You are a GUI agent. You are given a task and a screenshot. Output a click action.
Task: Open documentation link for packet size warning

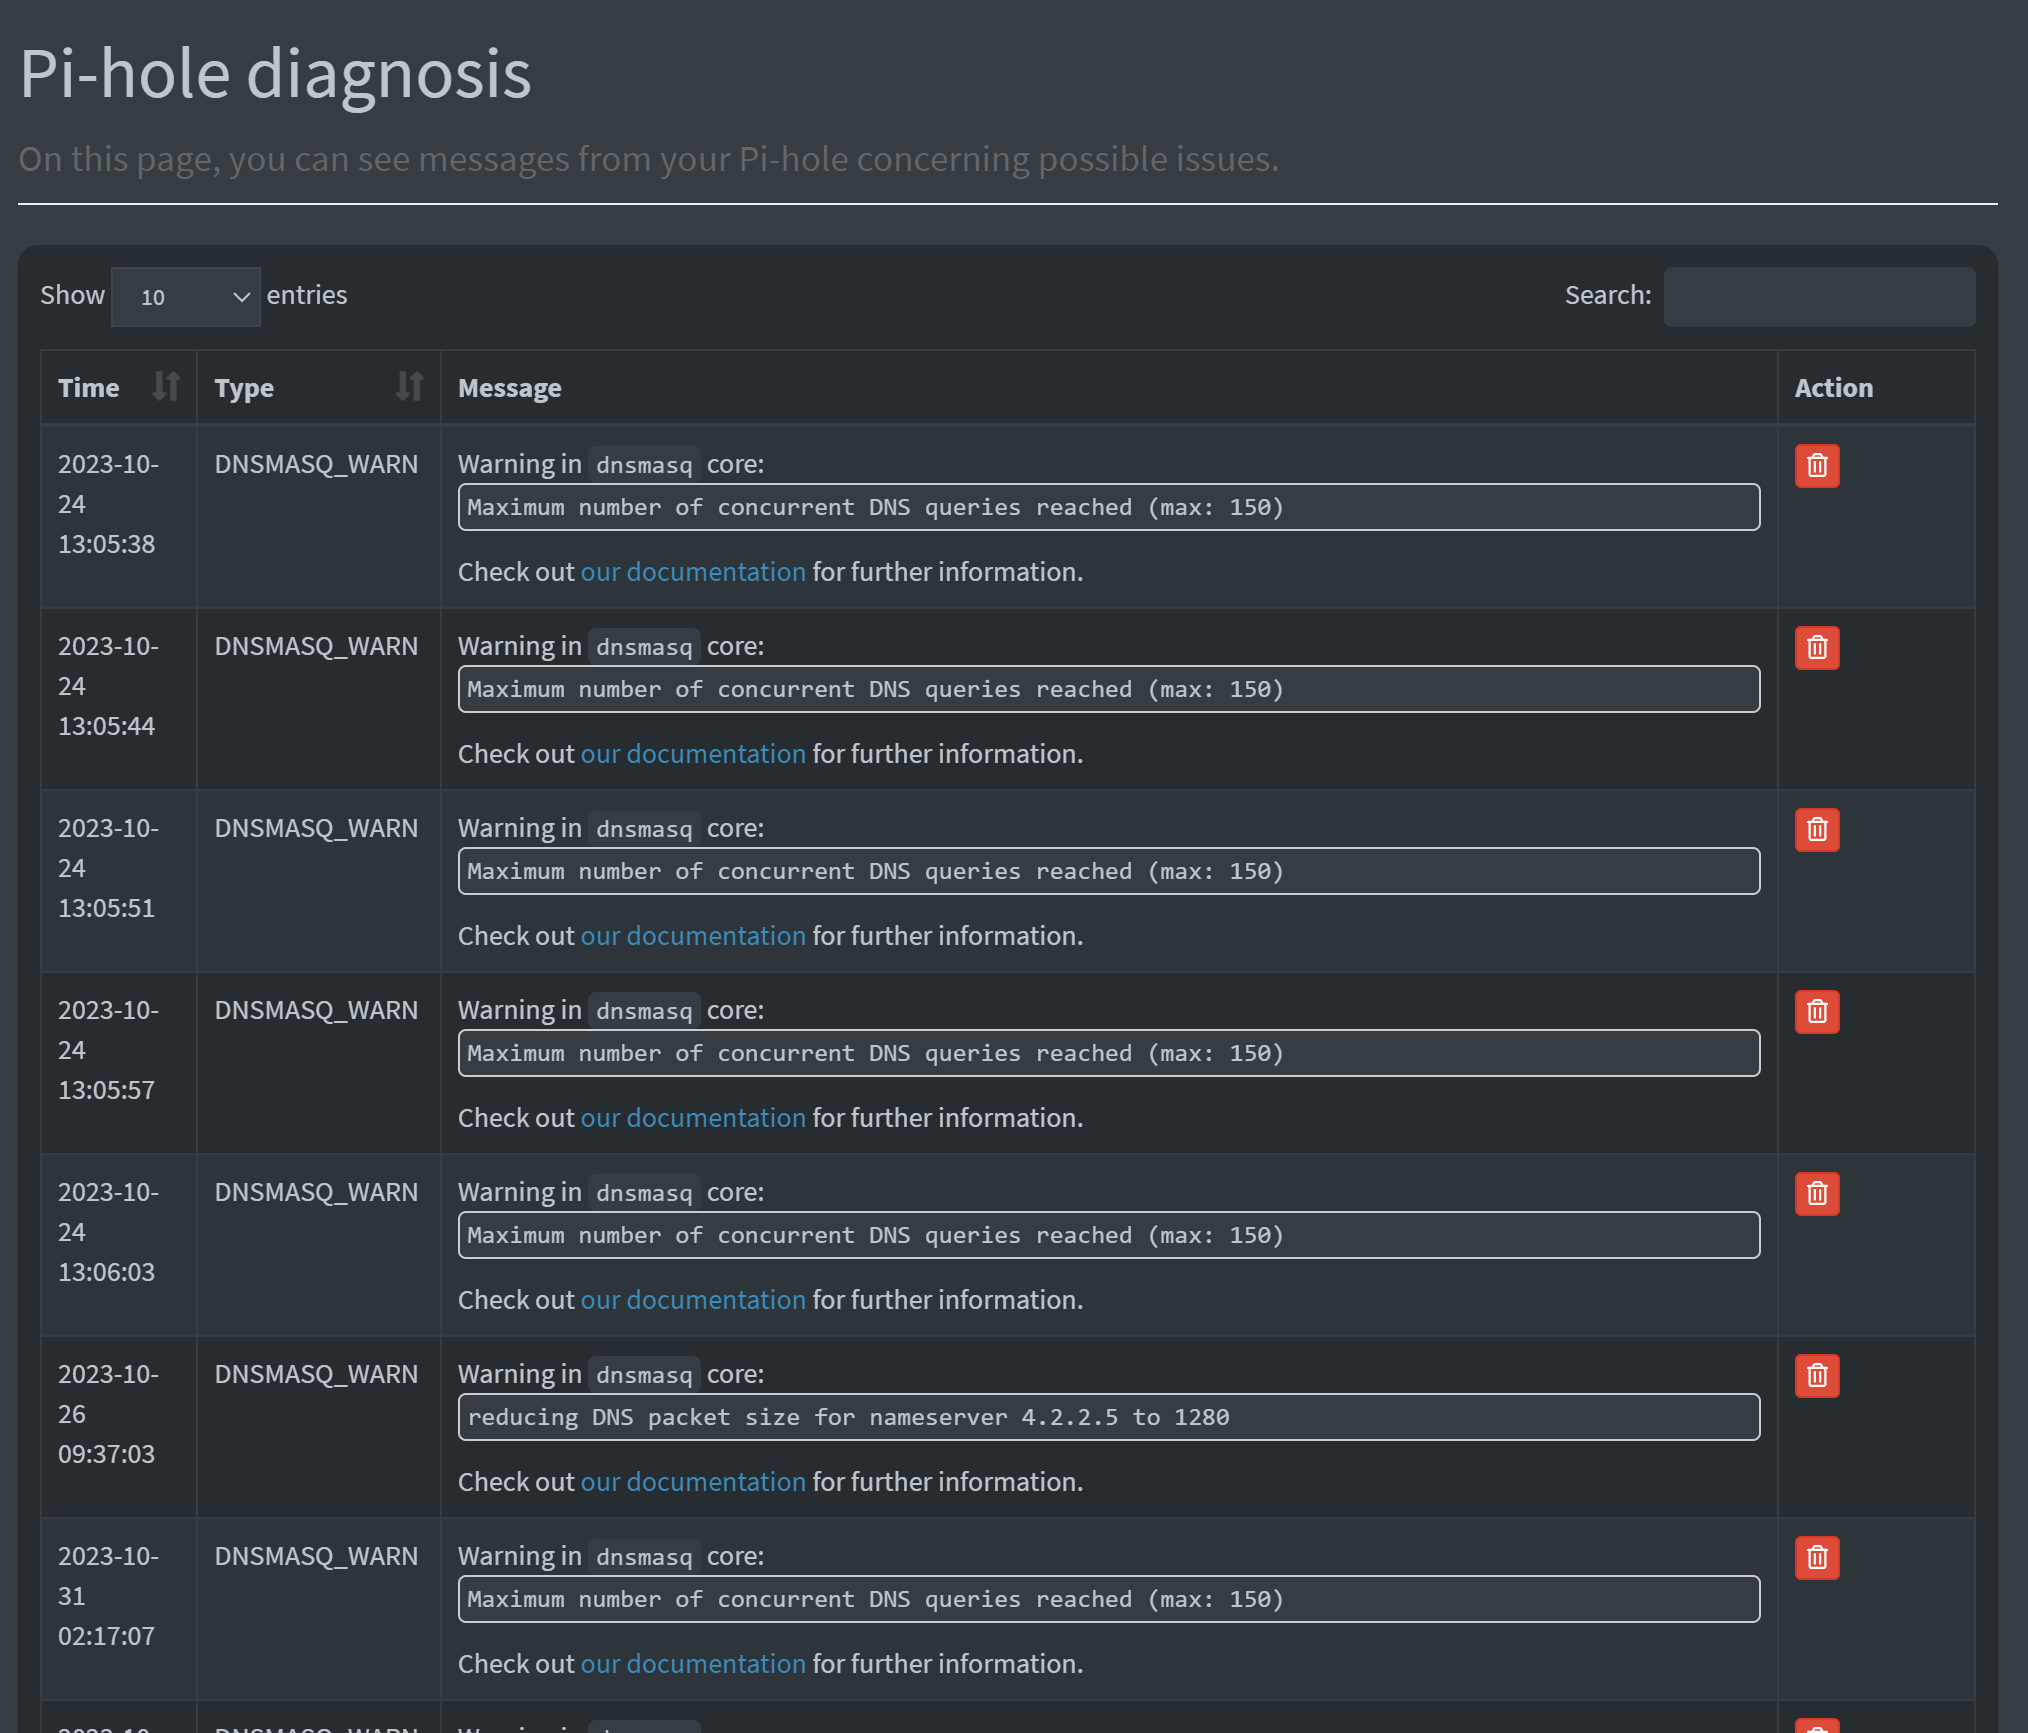692,1482
